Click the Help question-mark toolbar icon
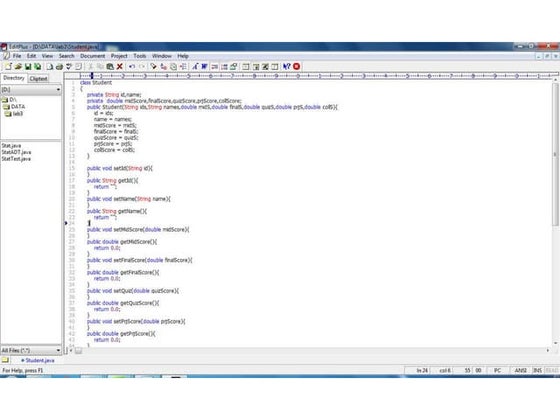560x420 pixels. pos(286,66)
